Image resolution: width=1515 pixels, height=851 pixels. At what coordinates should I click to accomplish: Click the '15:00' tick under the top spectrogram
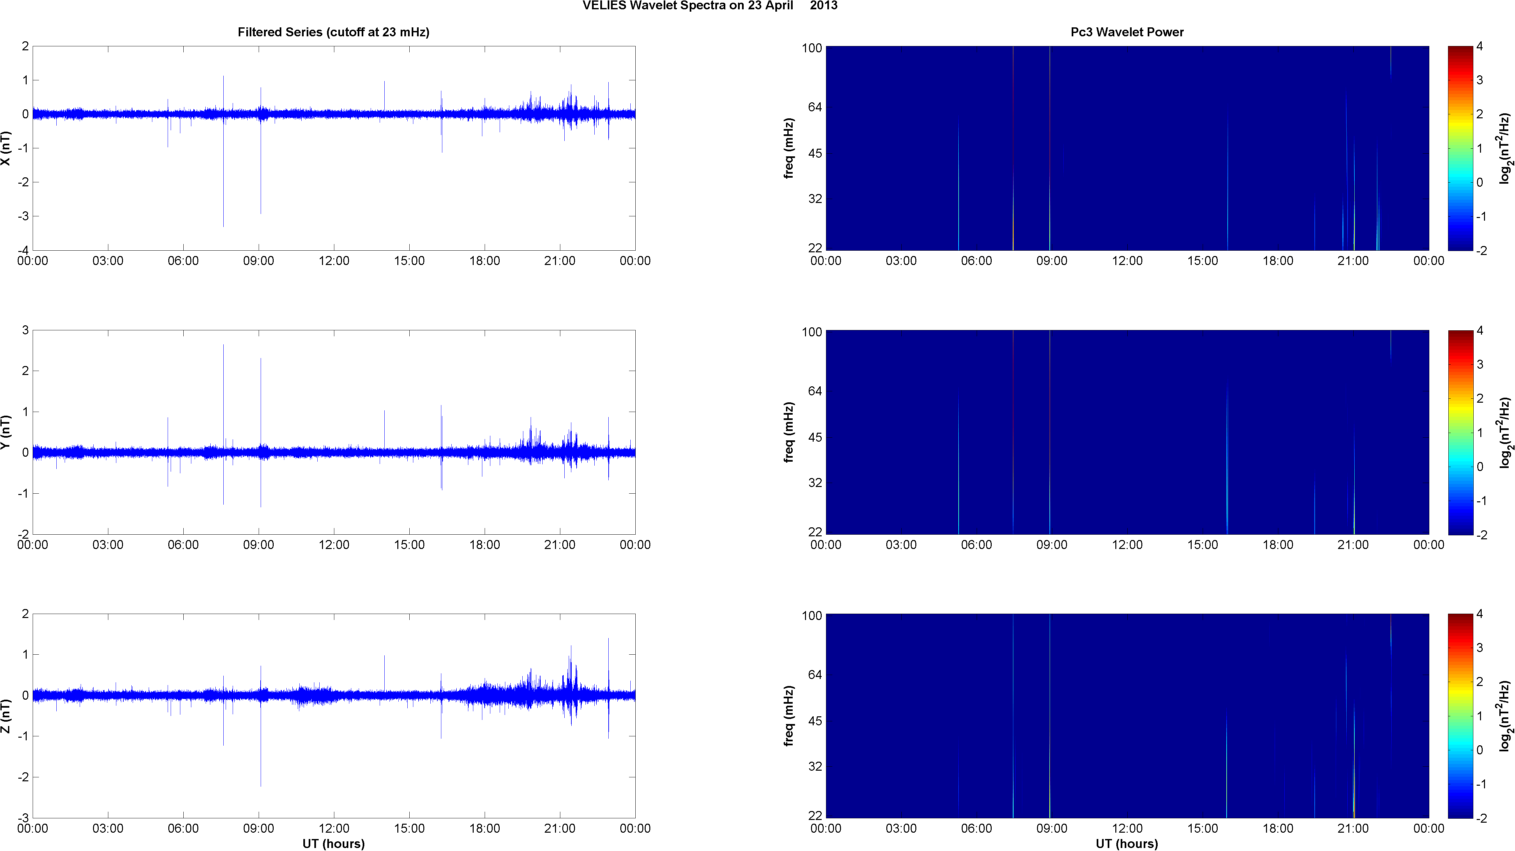pyautogui.click(x=1203, y=261)
